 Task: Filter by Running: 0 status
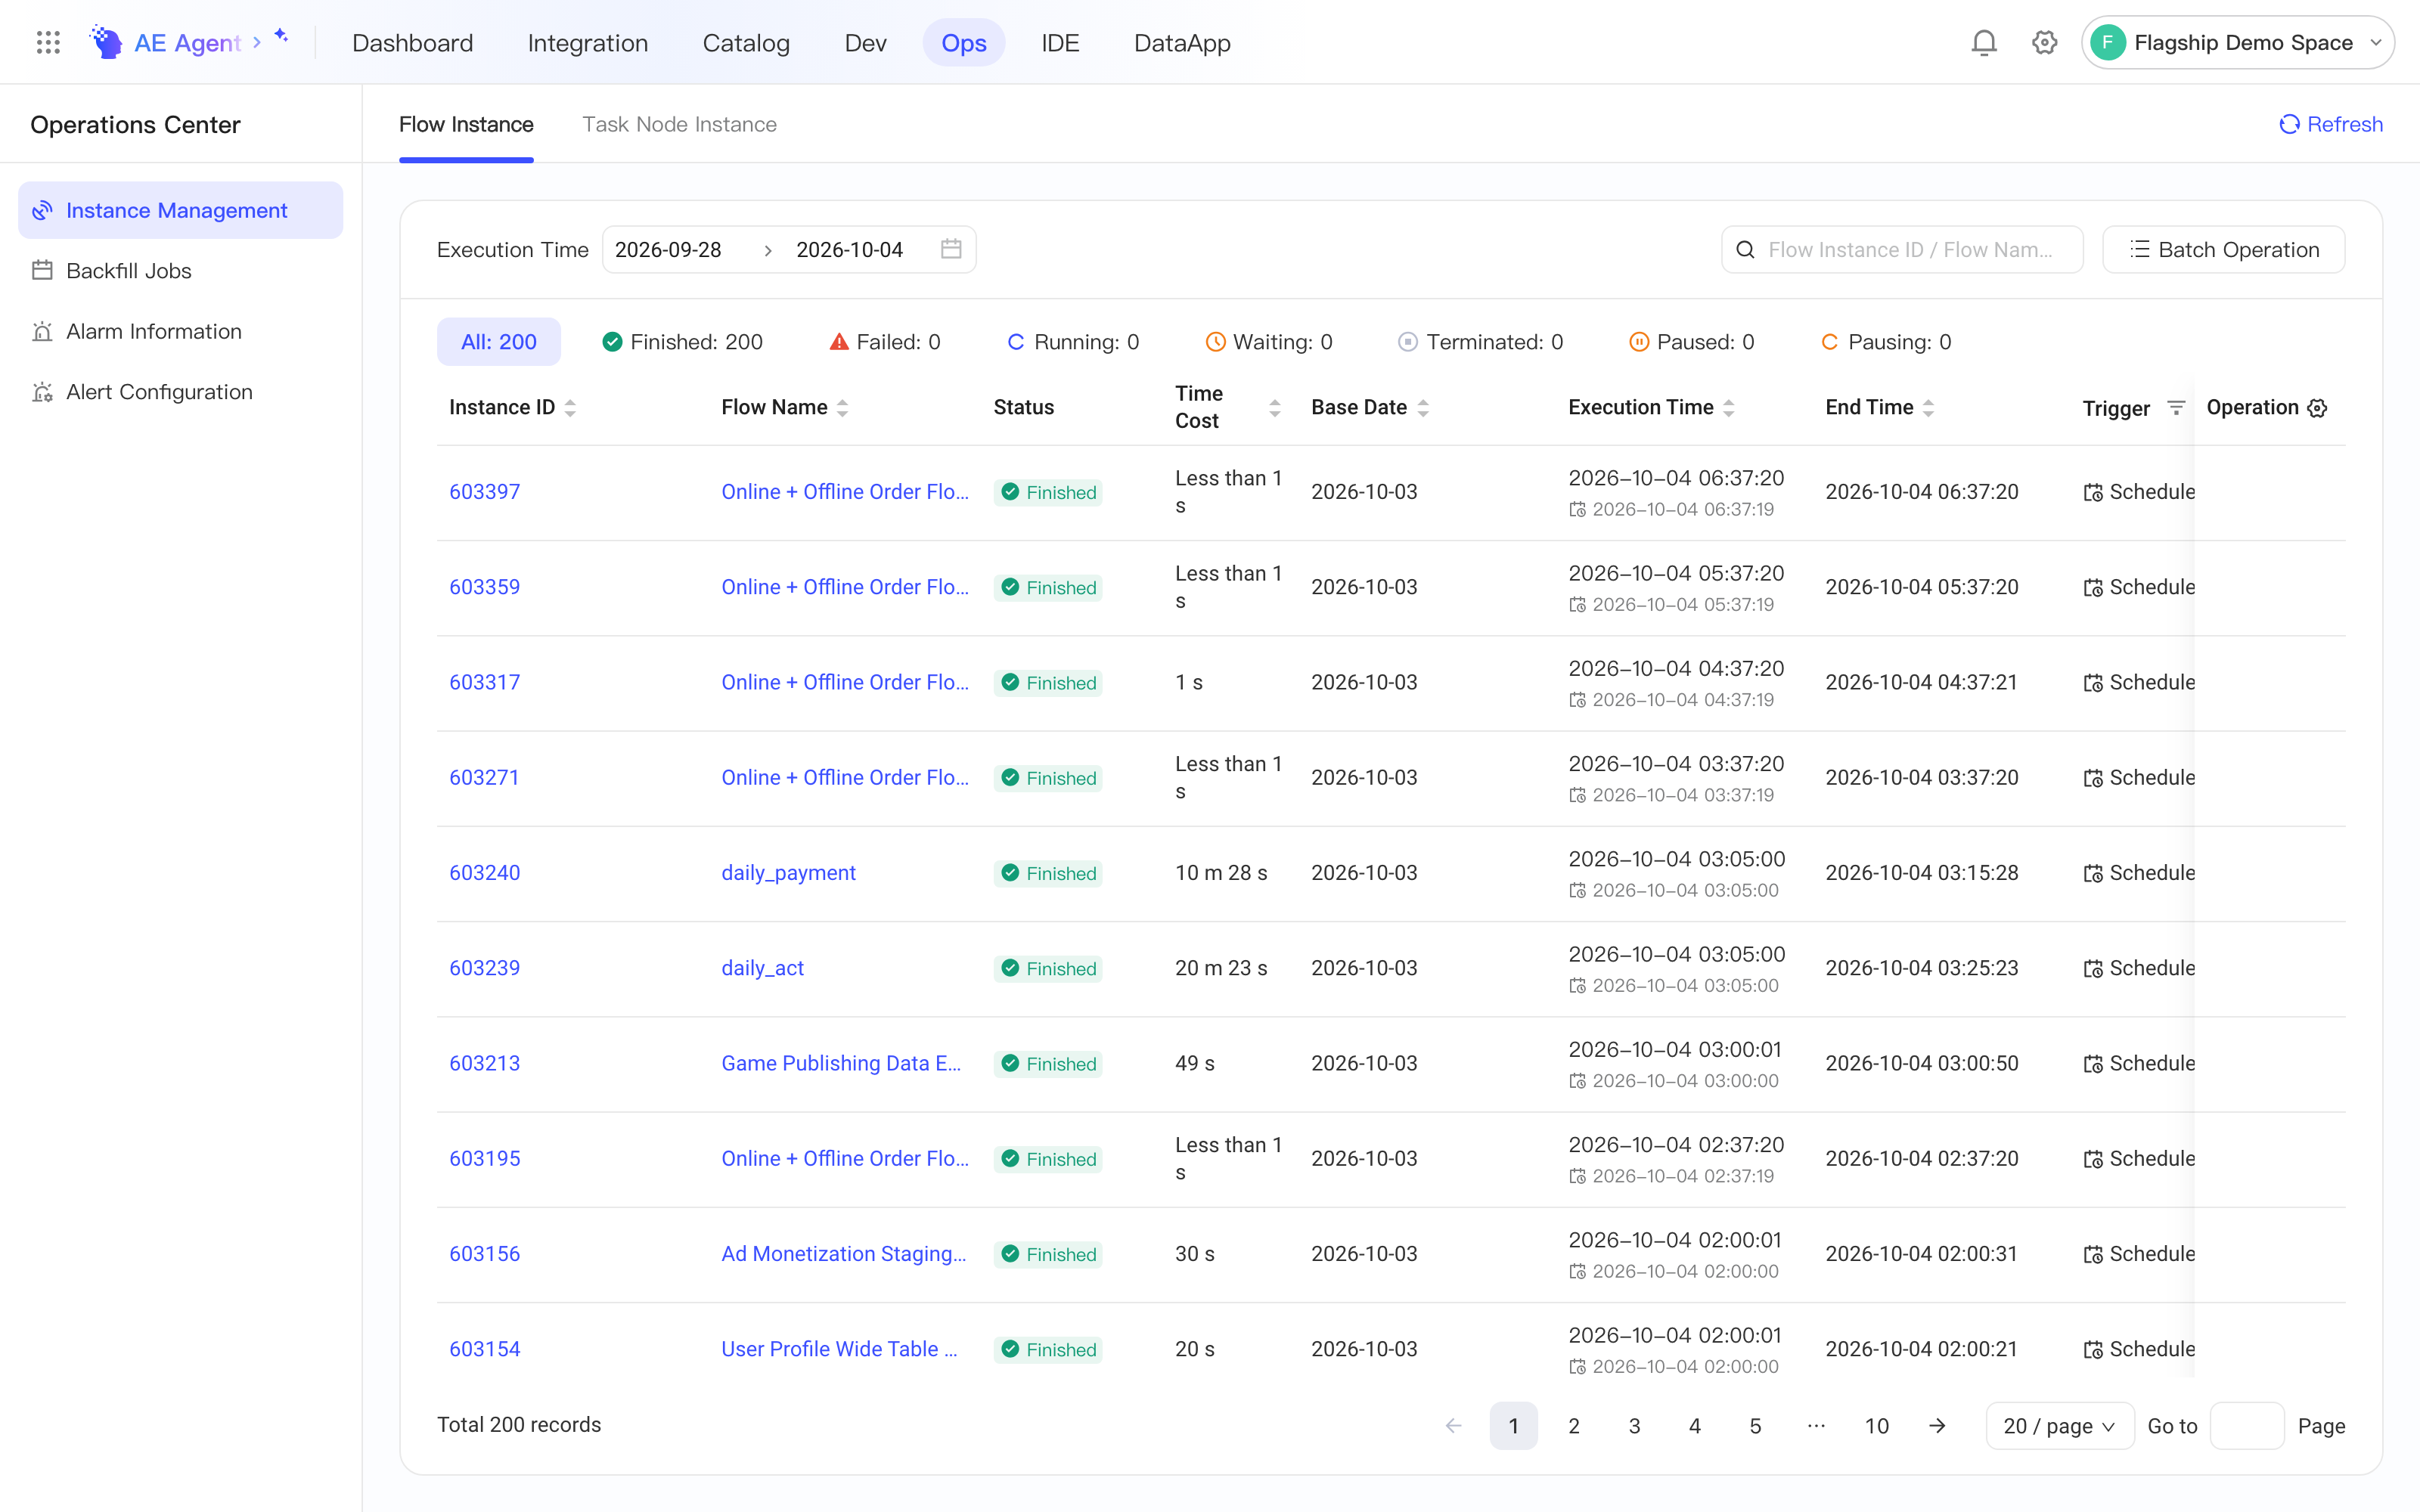point(1072,342)
